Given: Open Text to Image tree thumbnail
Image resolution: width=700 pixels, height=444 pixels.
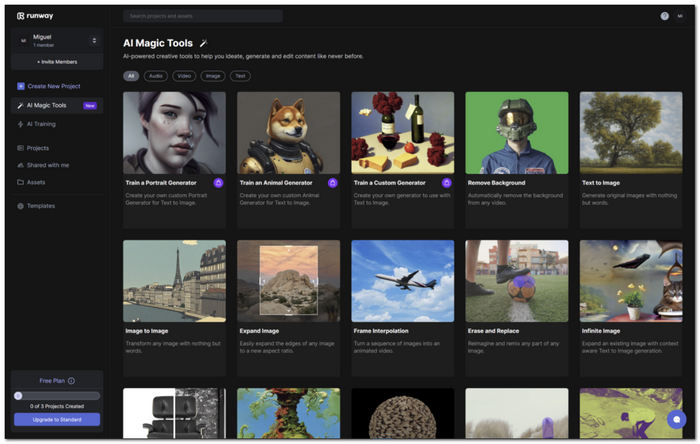Looking at the screenshot, I should (631, 133).
